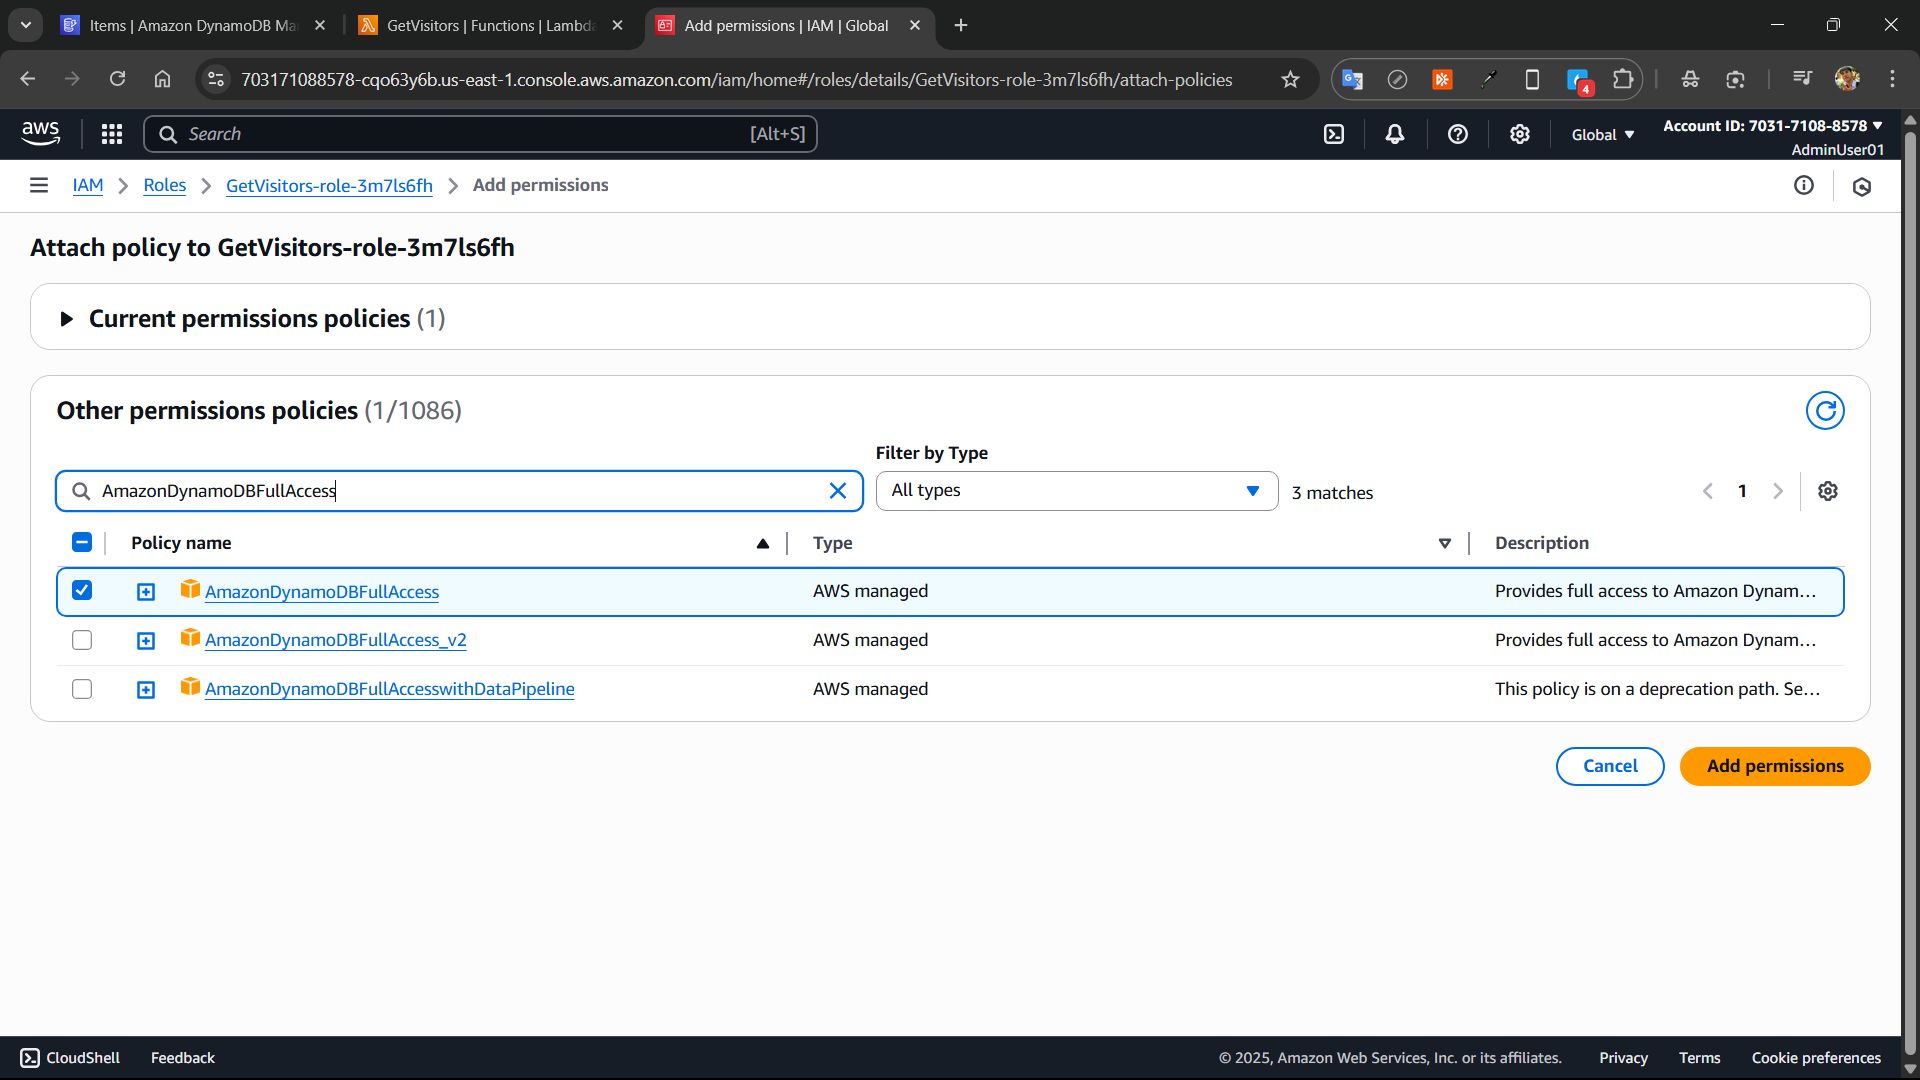Refresh the other permissions policies list
This screenshot has height=1080, width=1920.
click(1825, 410)
